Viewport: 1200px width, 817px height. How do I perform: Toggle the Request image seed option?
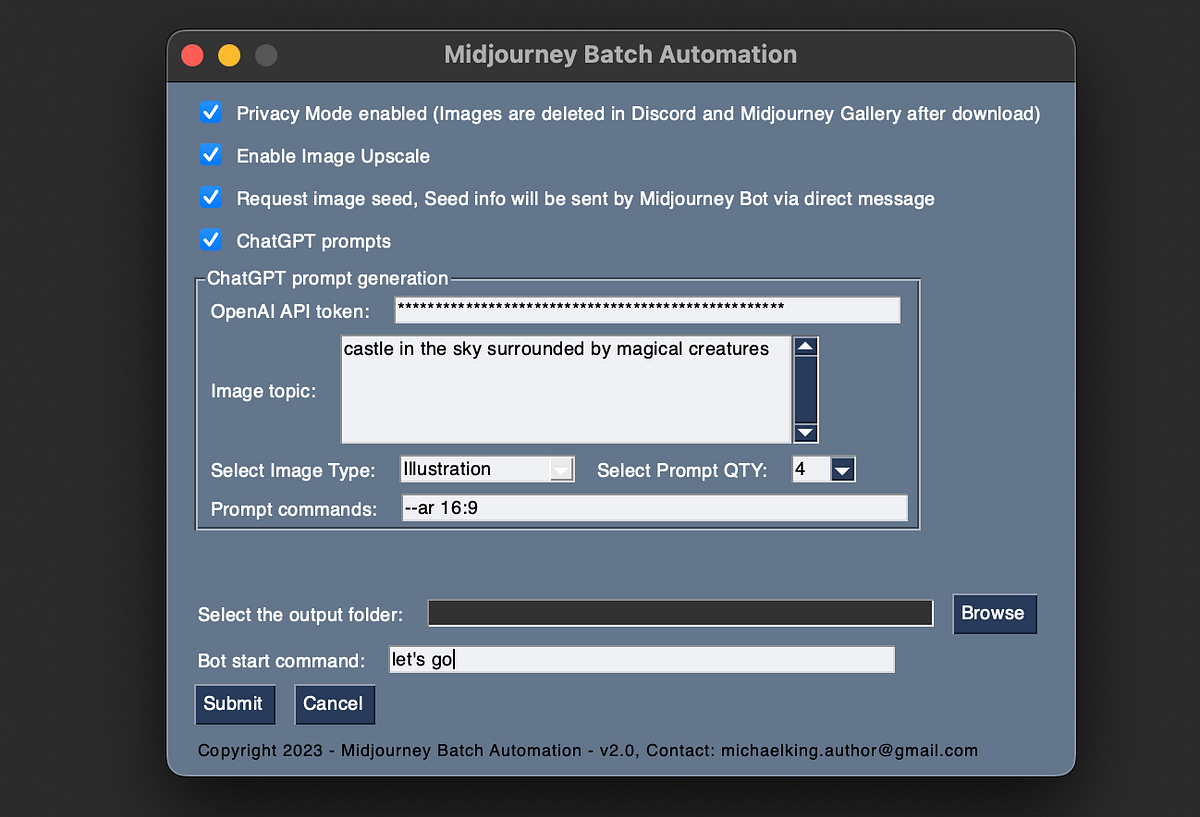pyautogui.click(x=210, y=198)
